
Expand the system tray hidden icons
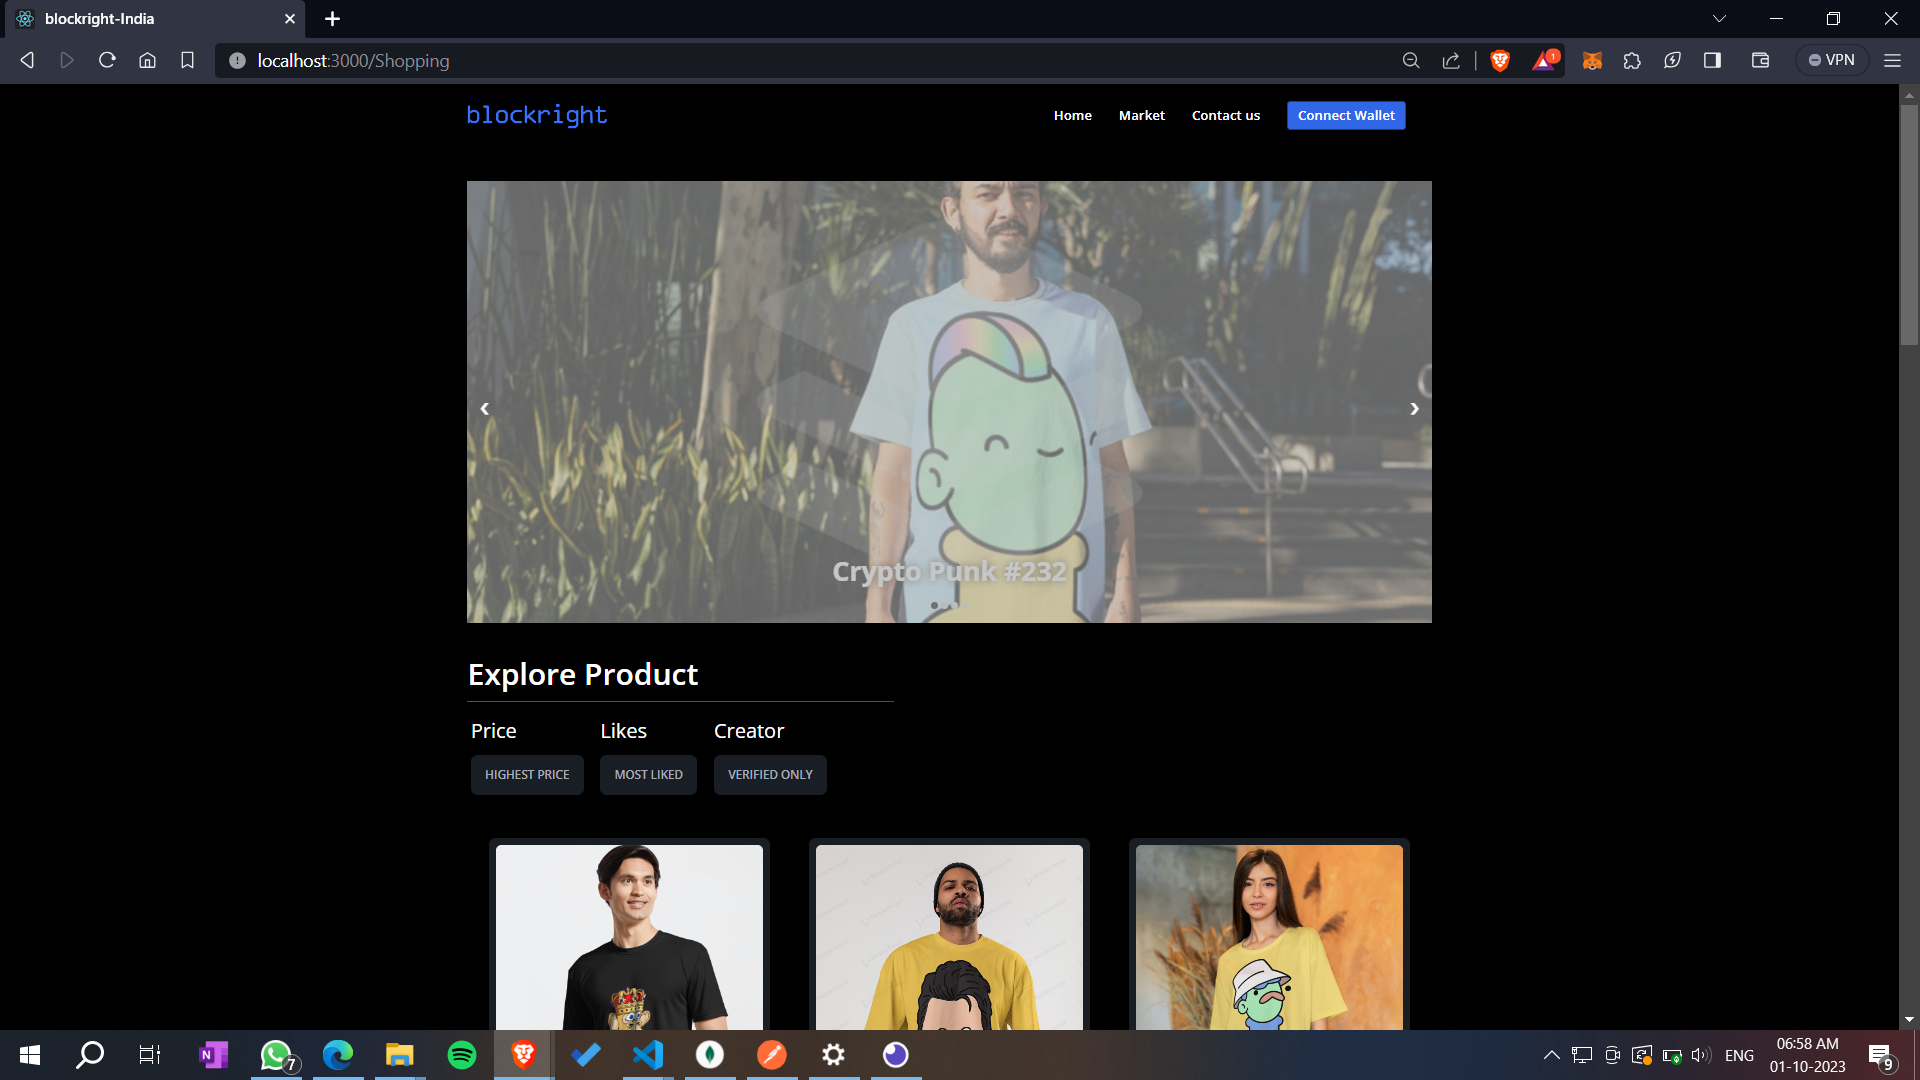[x=1551, y=1055]
